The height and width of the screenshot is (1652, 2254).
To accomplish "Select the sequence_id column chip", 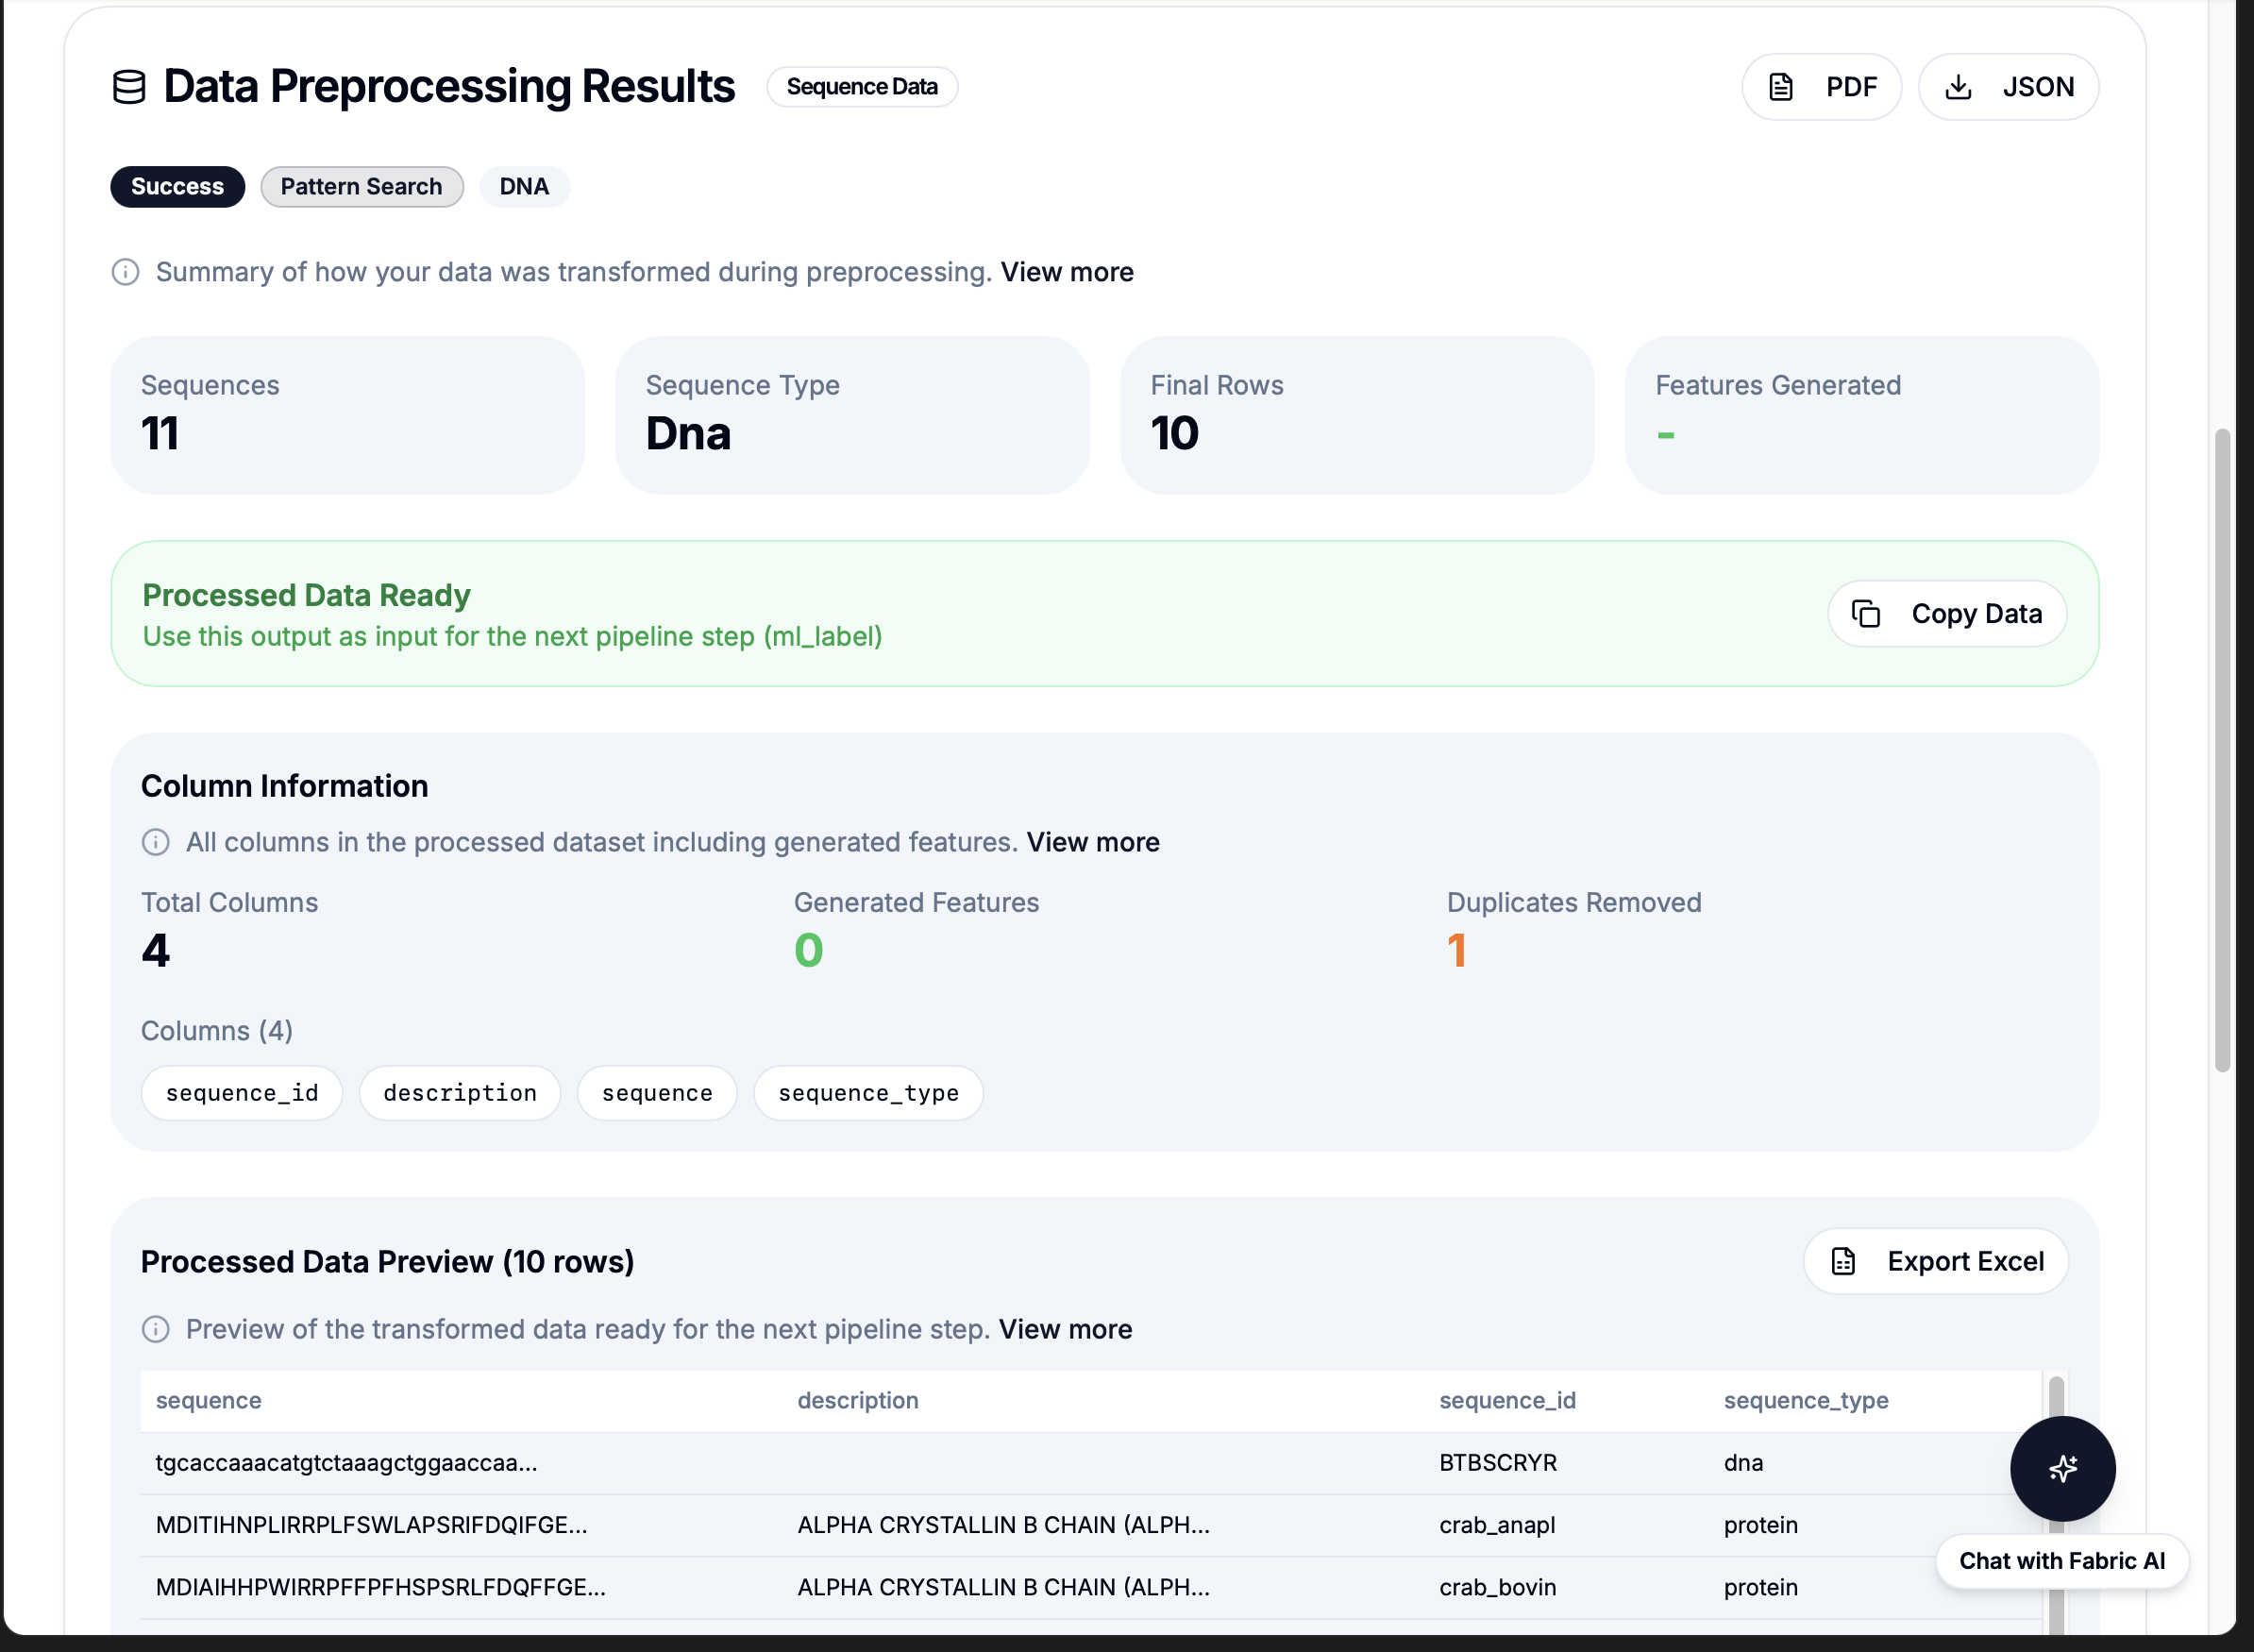I will [242, 1093].
